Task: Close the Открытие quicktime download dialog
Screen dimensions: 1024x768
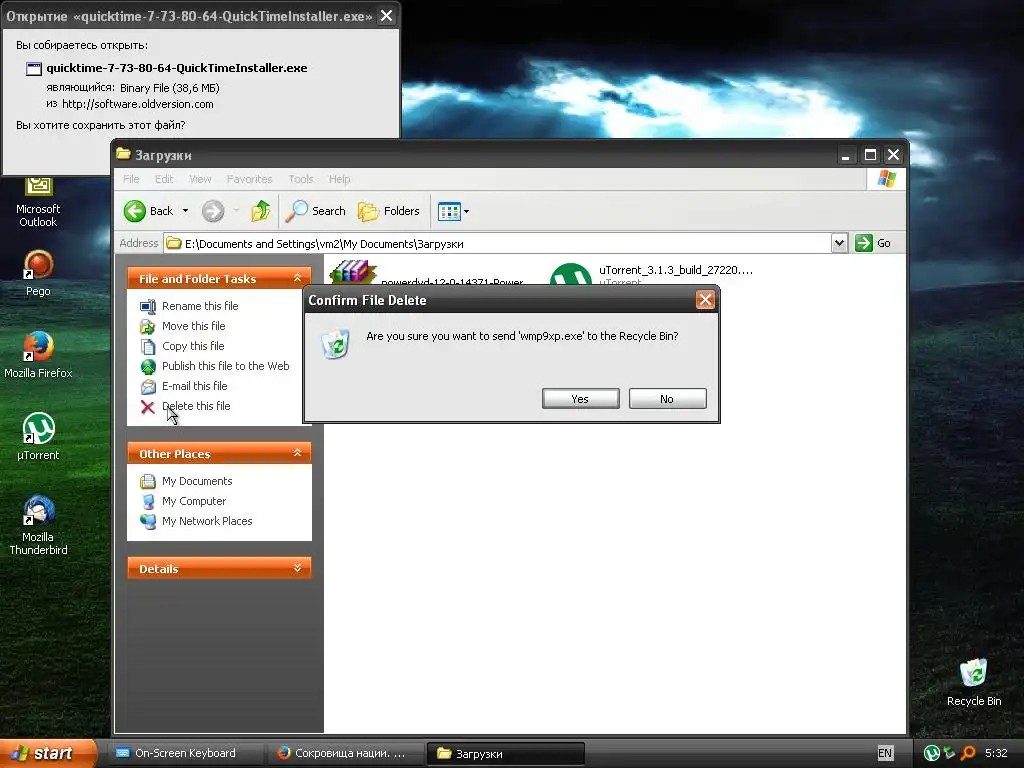Action: click(387, 16)
